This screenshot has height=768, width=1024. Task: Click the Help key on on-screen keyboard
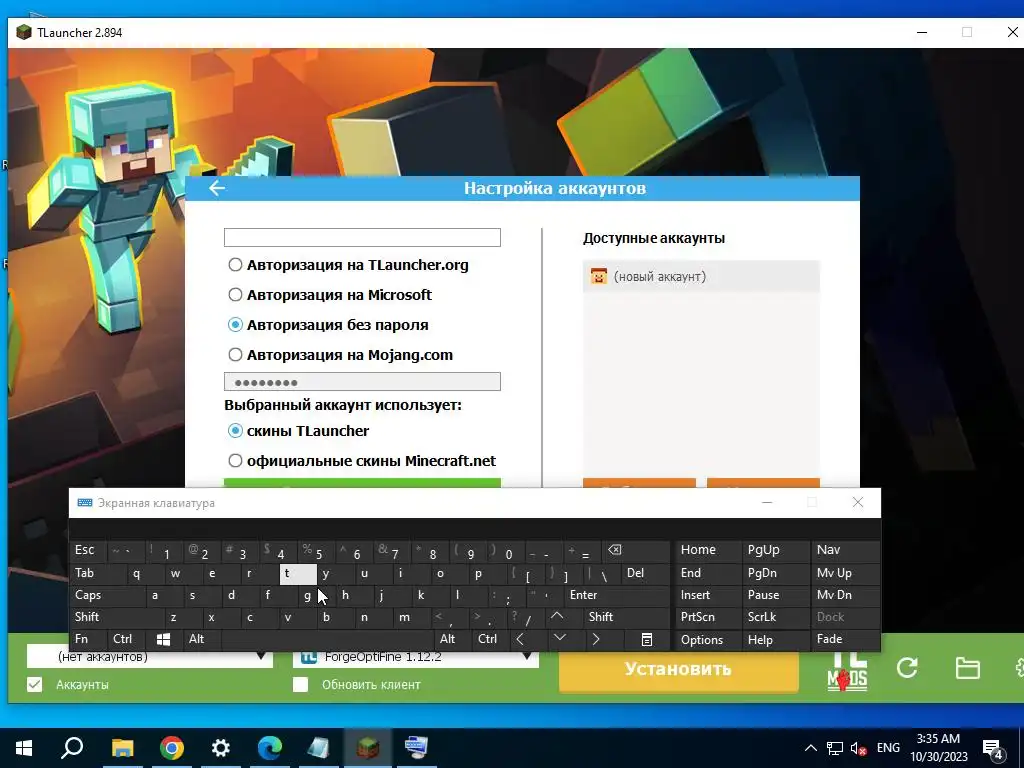pyautogui.click(x=775, y=639)
